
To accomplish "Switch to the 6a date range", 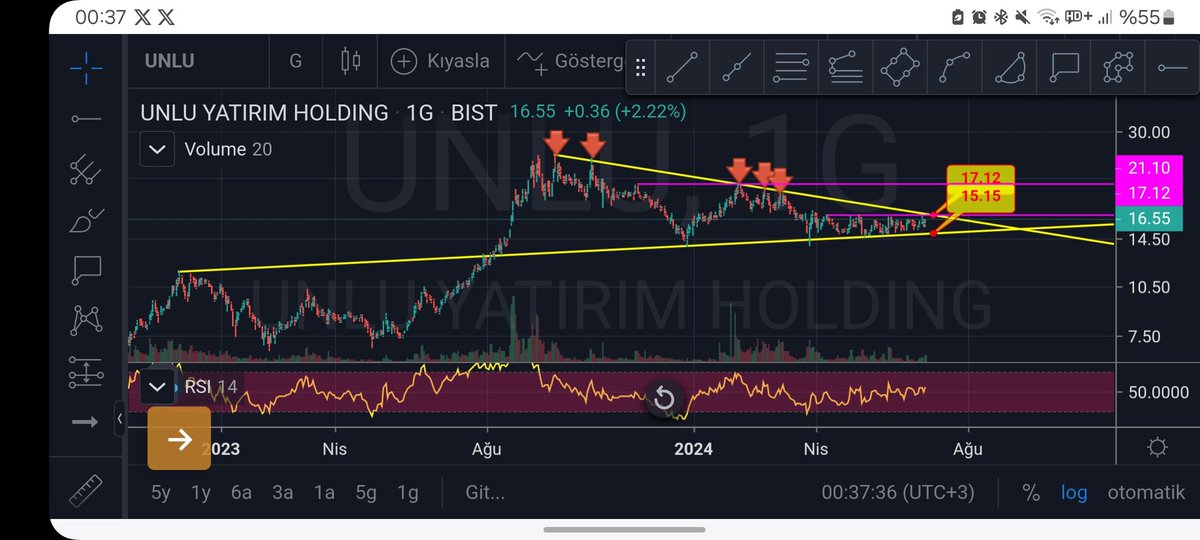I will coord(241,492).
